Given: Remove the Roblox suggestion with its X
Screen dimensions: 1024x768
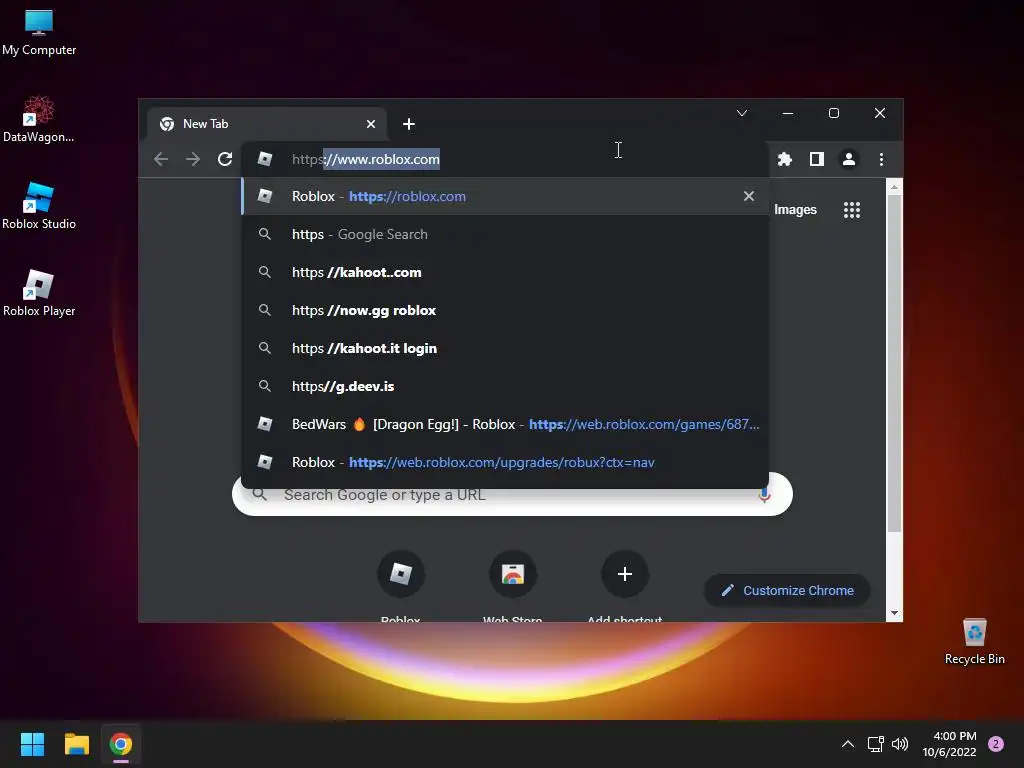Looking at the screenshot, I should (748, 196).
